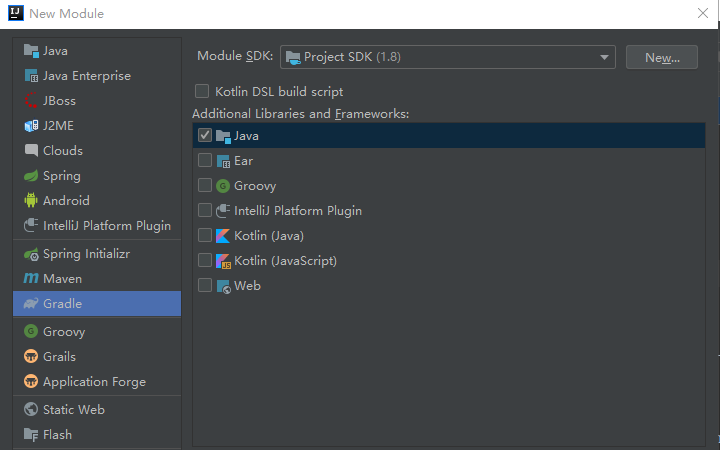
Task: Click the Application Forge icon
Action: point(31,381)
